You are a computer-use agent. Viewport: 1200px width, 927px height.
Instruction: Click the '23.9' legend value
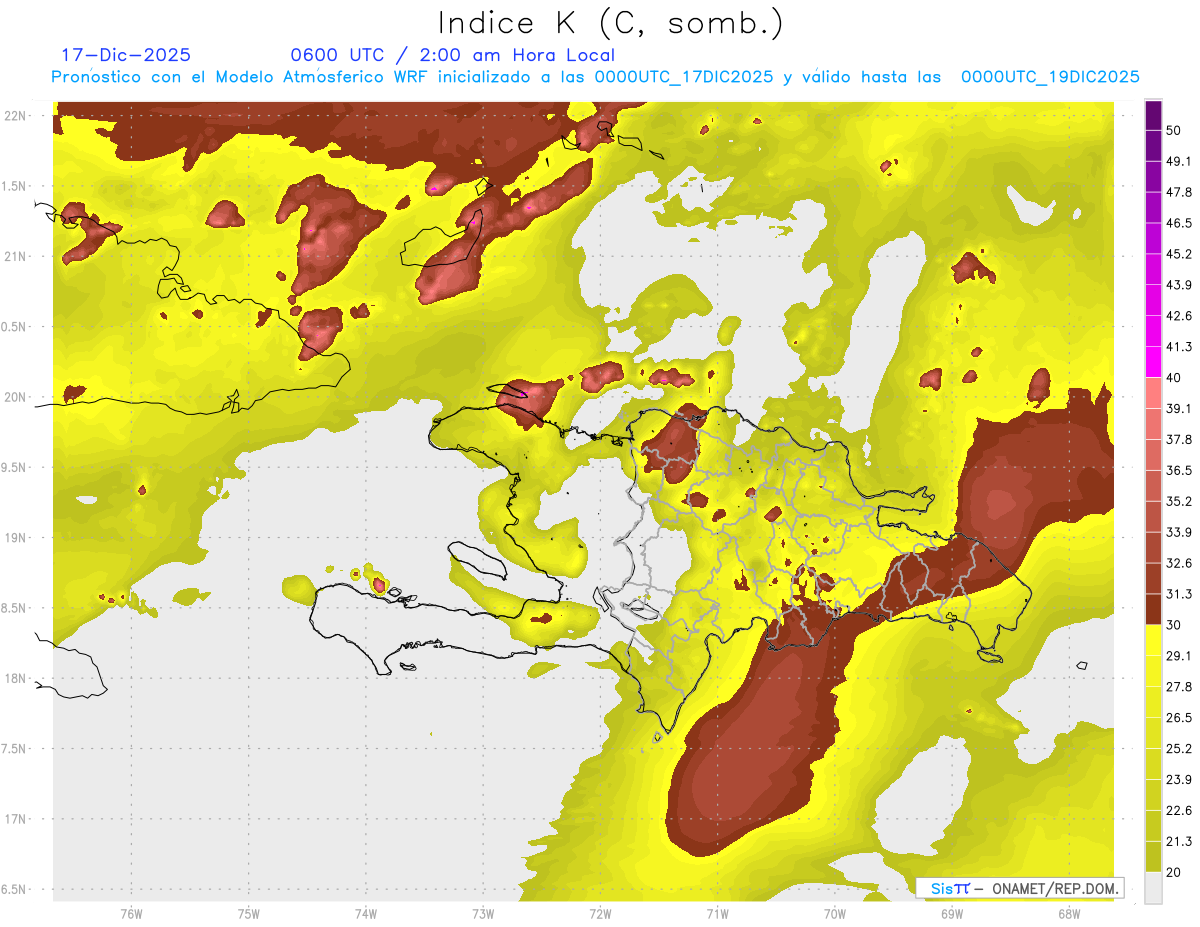coord(1178,779)
